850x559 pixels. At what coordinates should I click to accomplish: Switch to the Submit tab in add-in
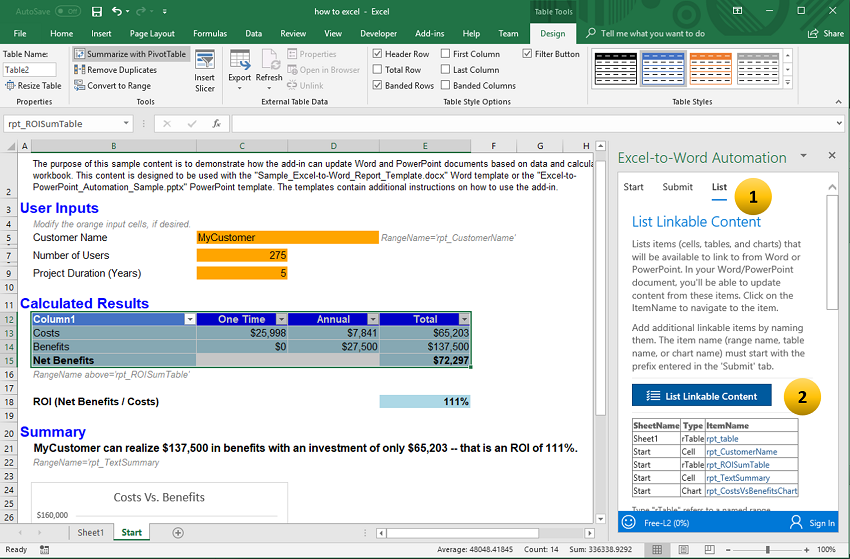pyautogui.click(x=678, y=187)
